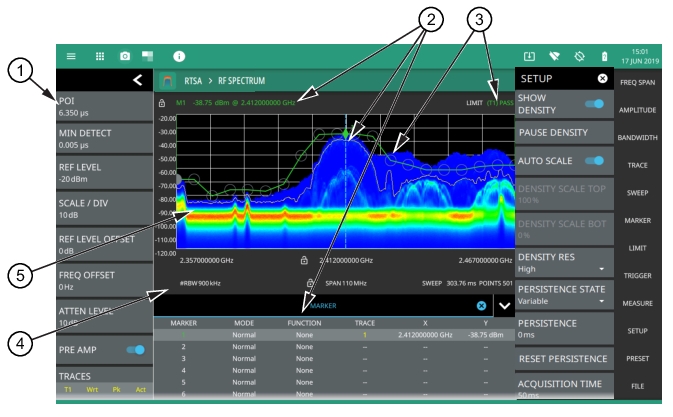This screenshot has height=417, width=673.
Task: Open the AMPLITUDE menu
Action: [x=638, y=109]
